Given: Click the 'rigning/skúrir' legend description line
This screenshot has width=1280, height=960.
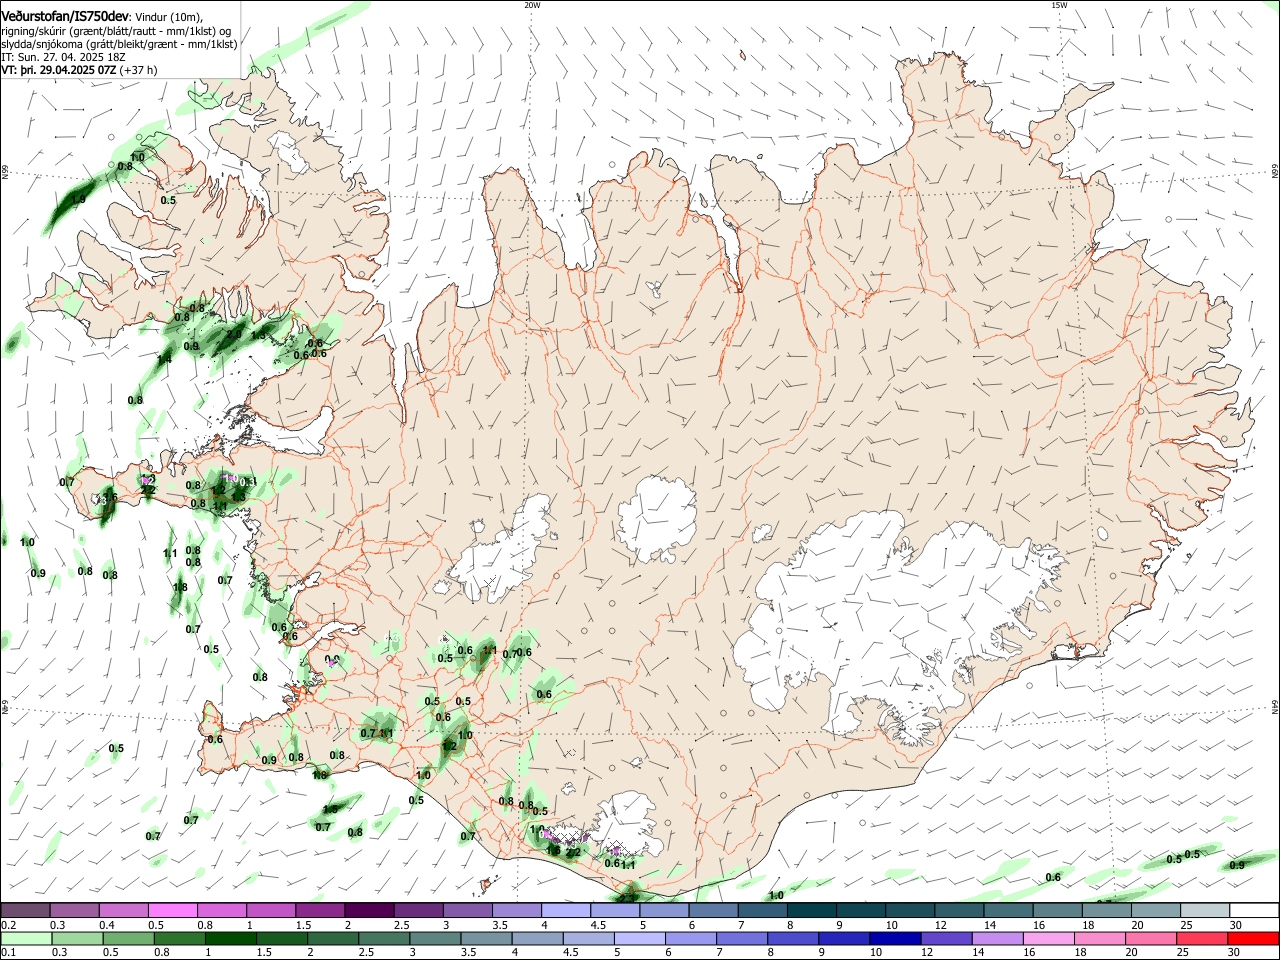Looking at the screenshot, I should [116, 31].
